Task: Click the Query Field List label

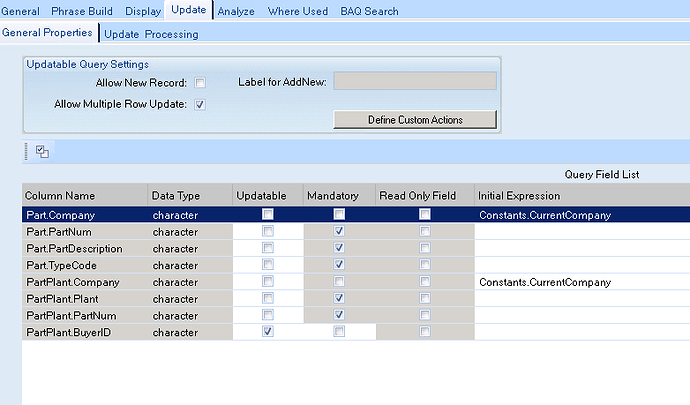Action: (x=602, y=175)
